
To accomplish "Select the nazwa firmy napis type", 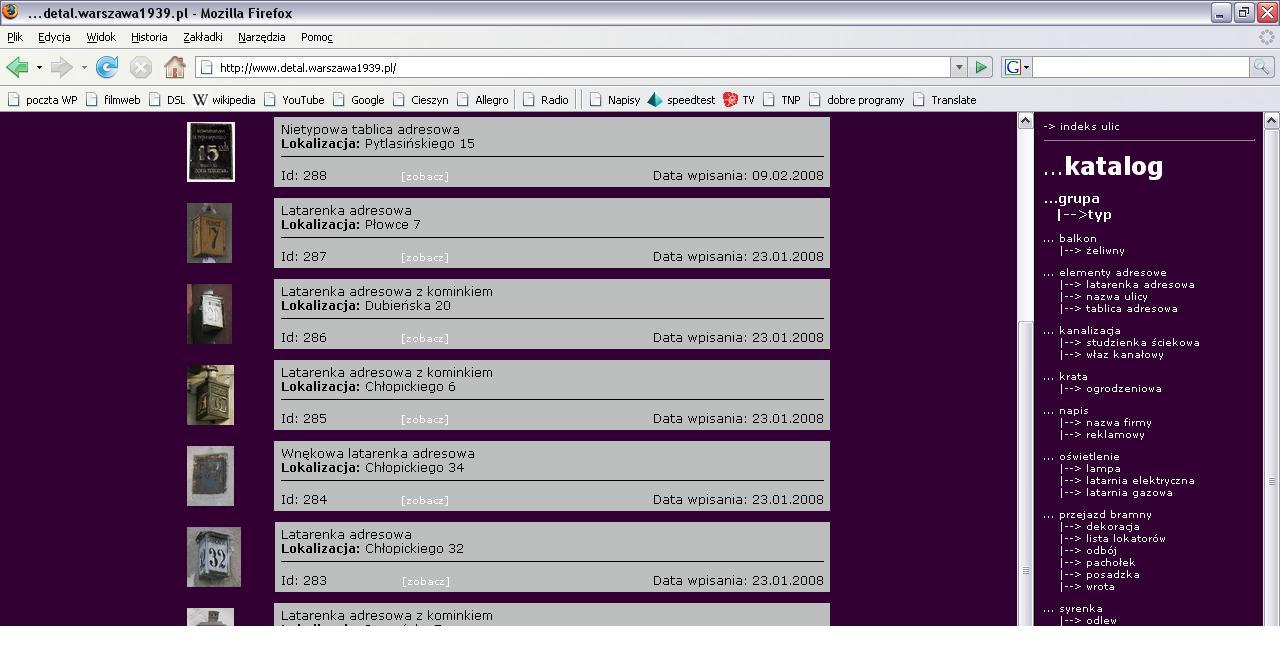I will (x=1119, y=423).
